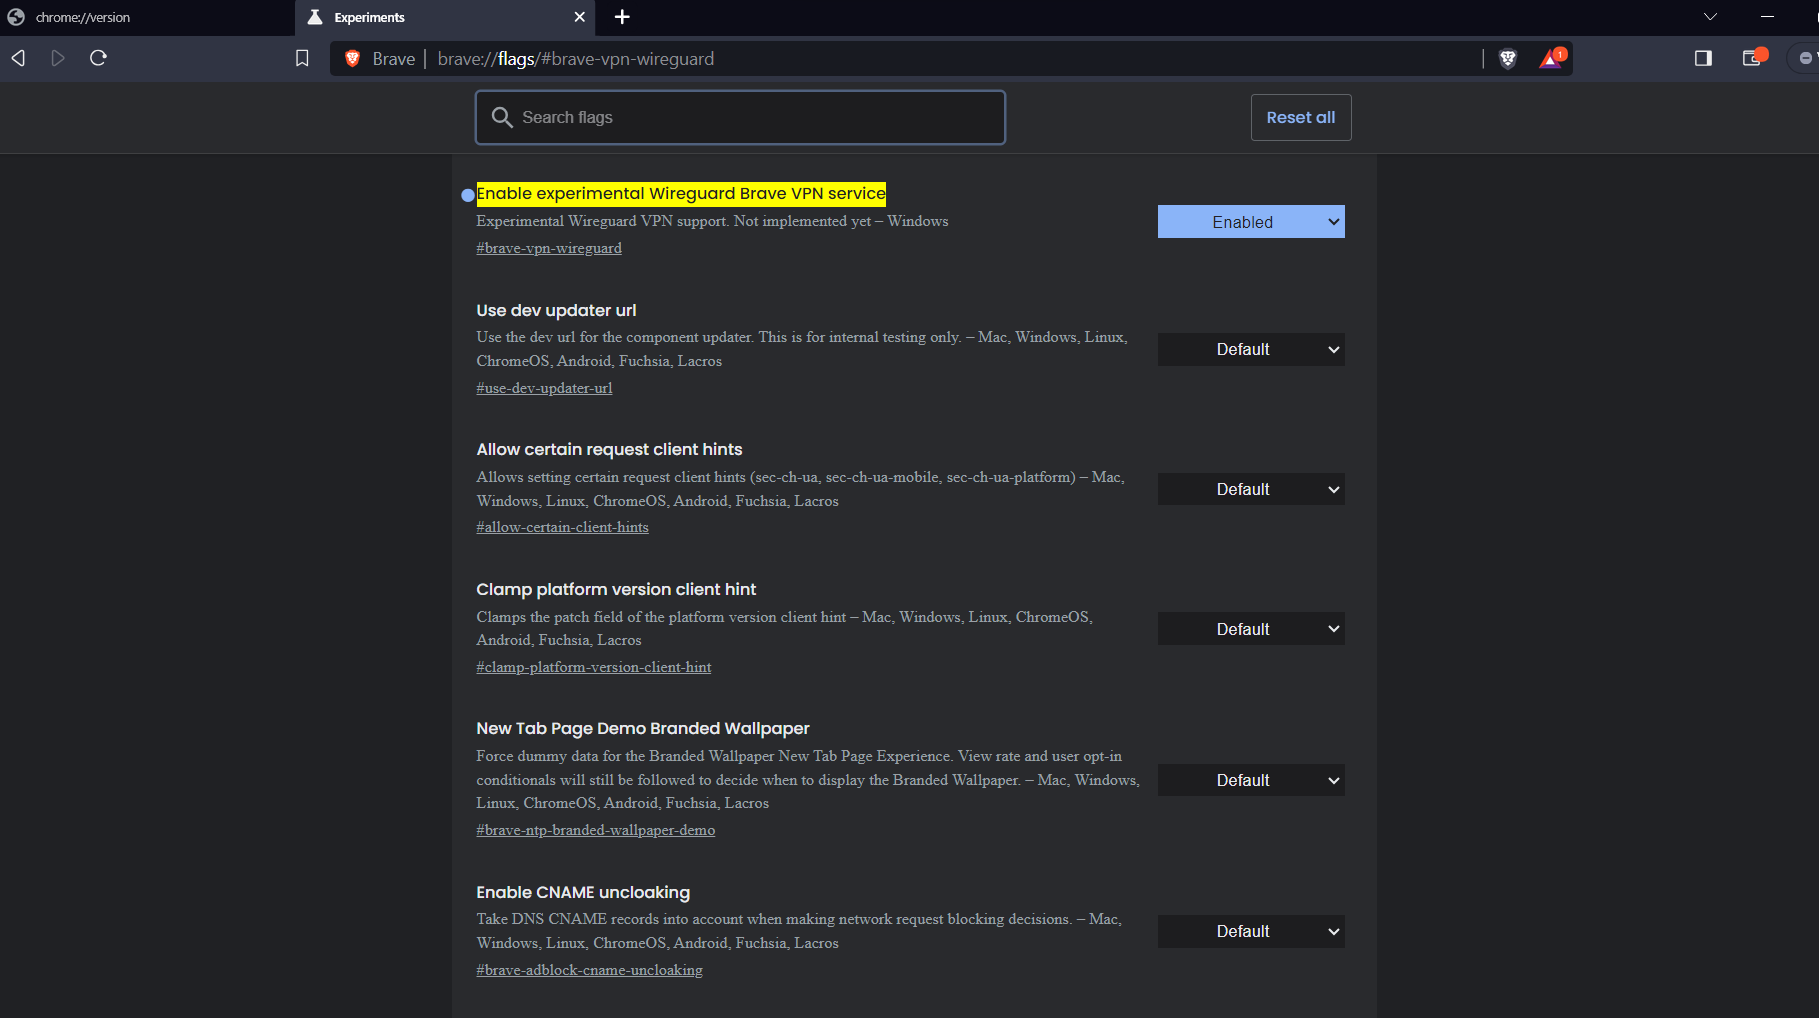Expand the Enable CNAME uncloaking dropdown
This screenshot has width=1819, height=1018.
coord(1250,931)
